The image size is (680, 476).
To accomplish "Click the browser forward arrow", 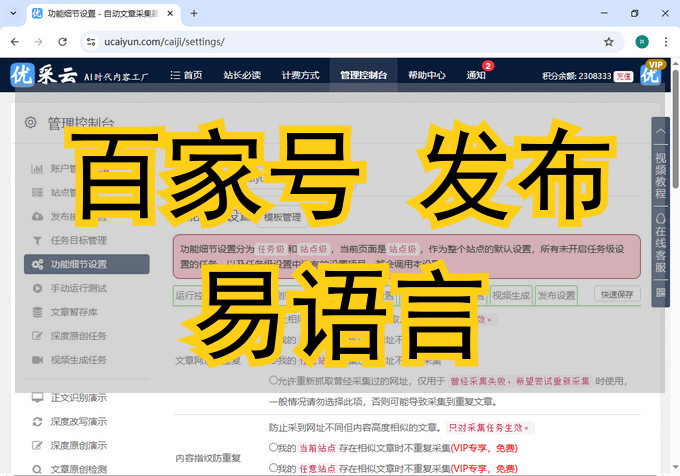I will coord(39,42).
